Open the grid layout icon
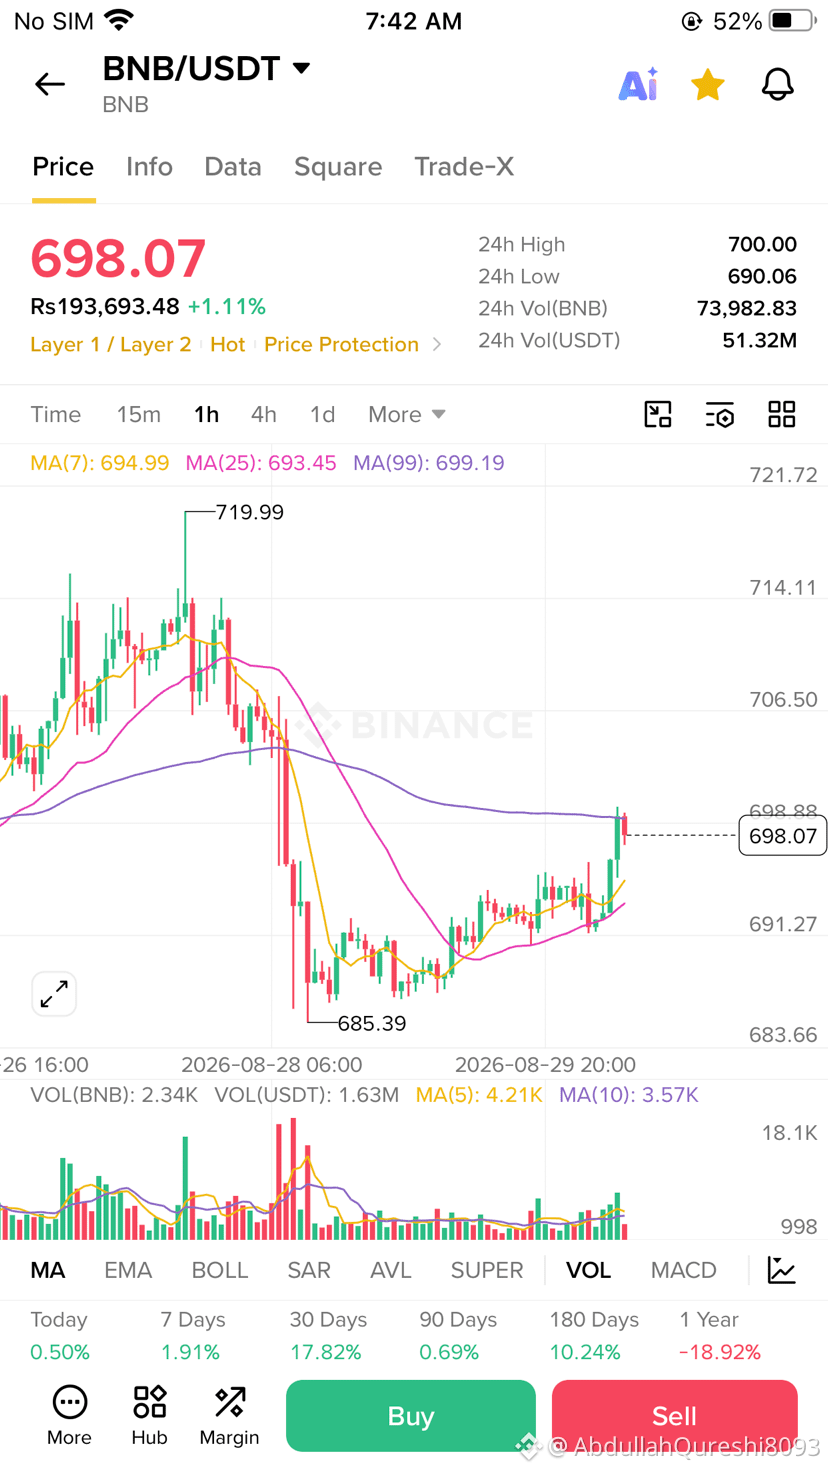 [x=782, y=414]
